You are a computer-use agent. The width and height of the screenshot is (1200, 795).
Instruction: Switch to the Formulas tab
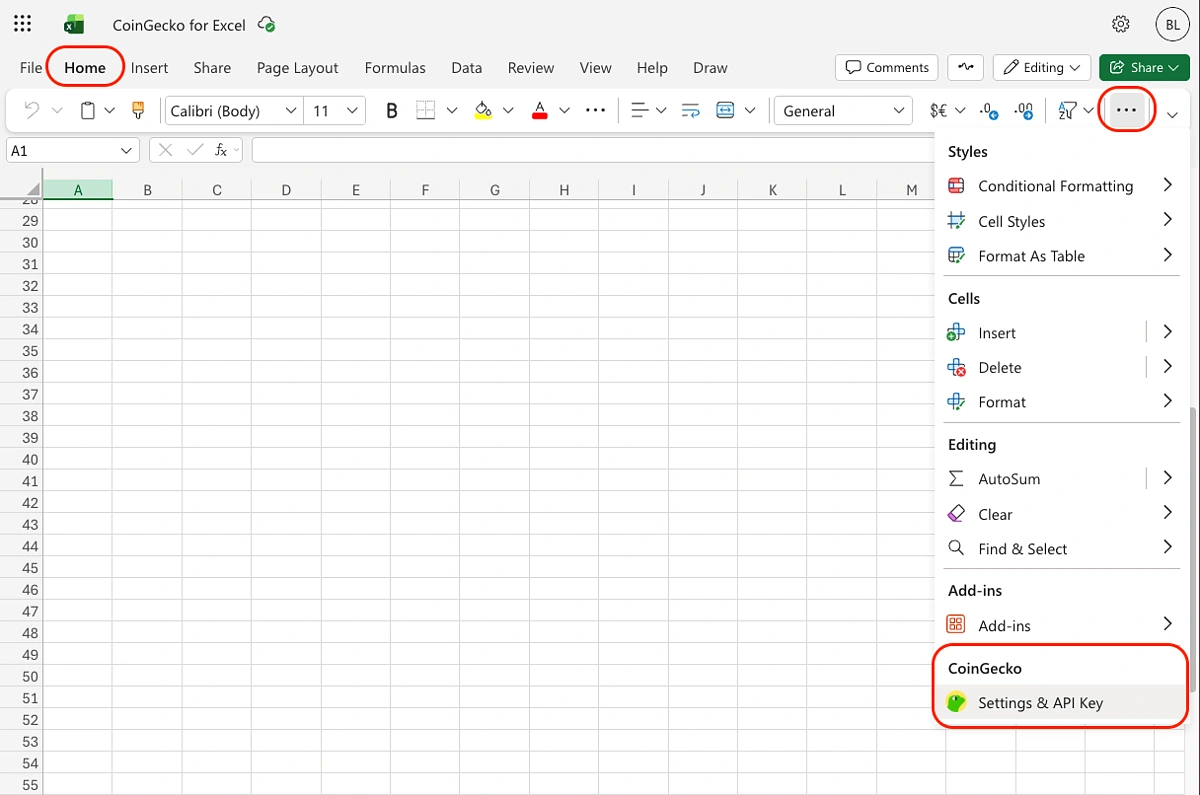(x=395, y=67)
